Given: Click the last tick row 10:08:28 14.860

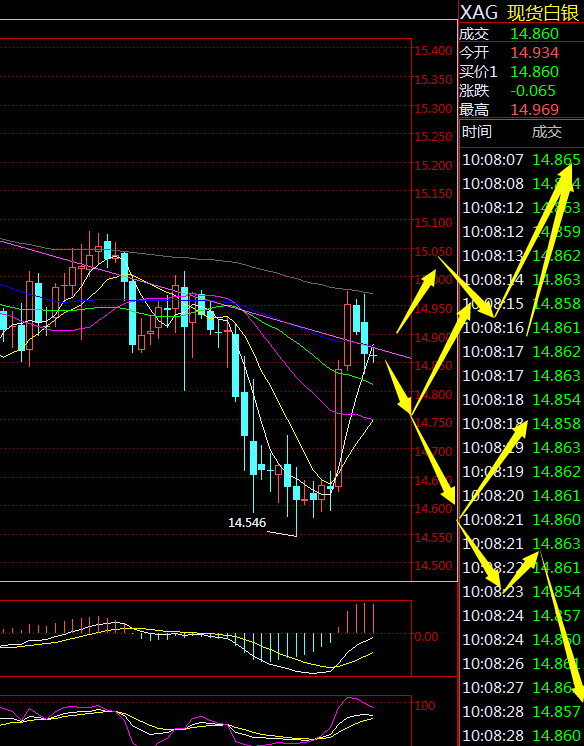Looking at the screenshot, I should (x=521, y=736).
